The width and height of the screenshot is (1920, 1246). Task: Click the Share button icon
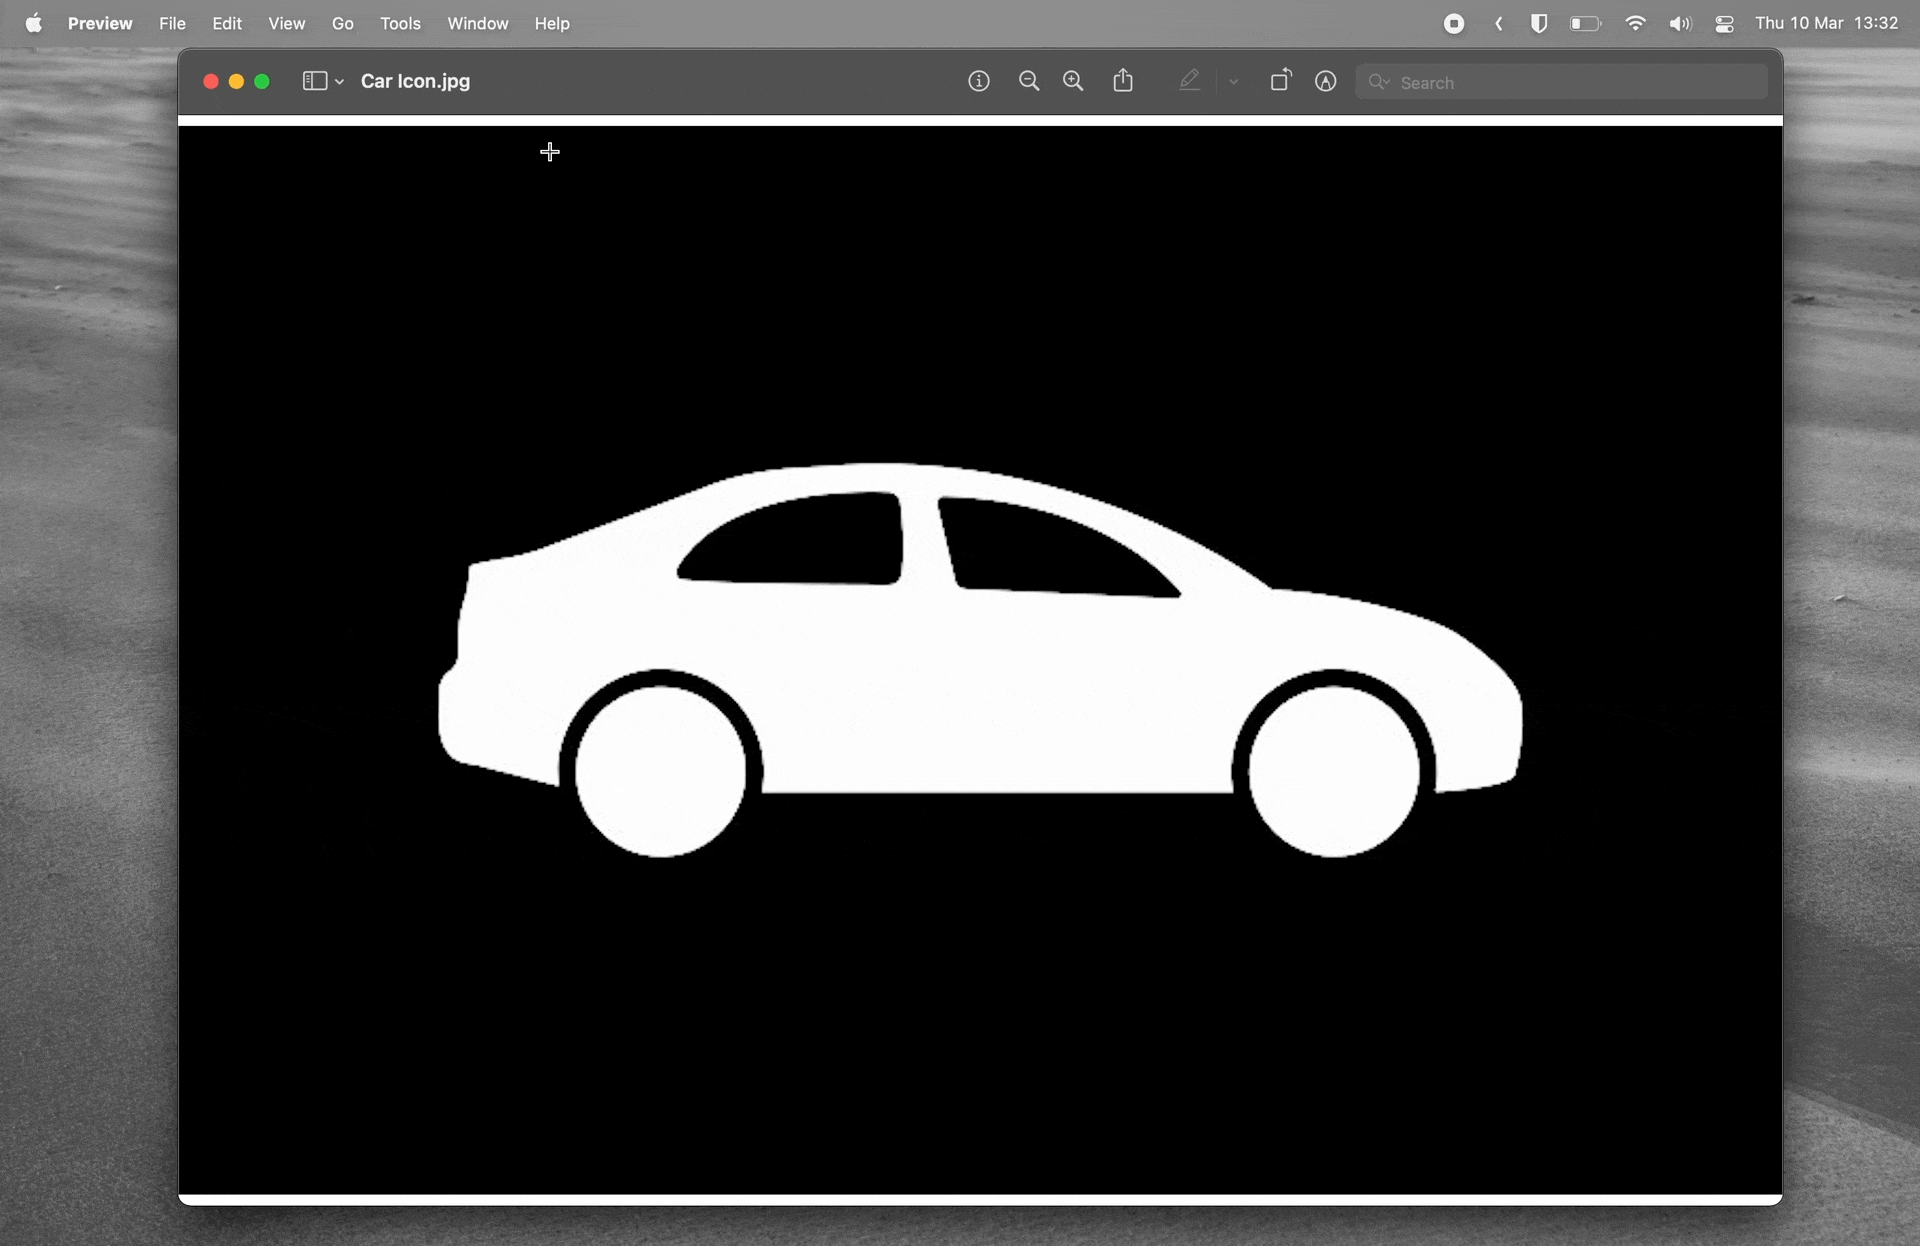(1122, 81)
